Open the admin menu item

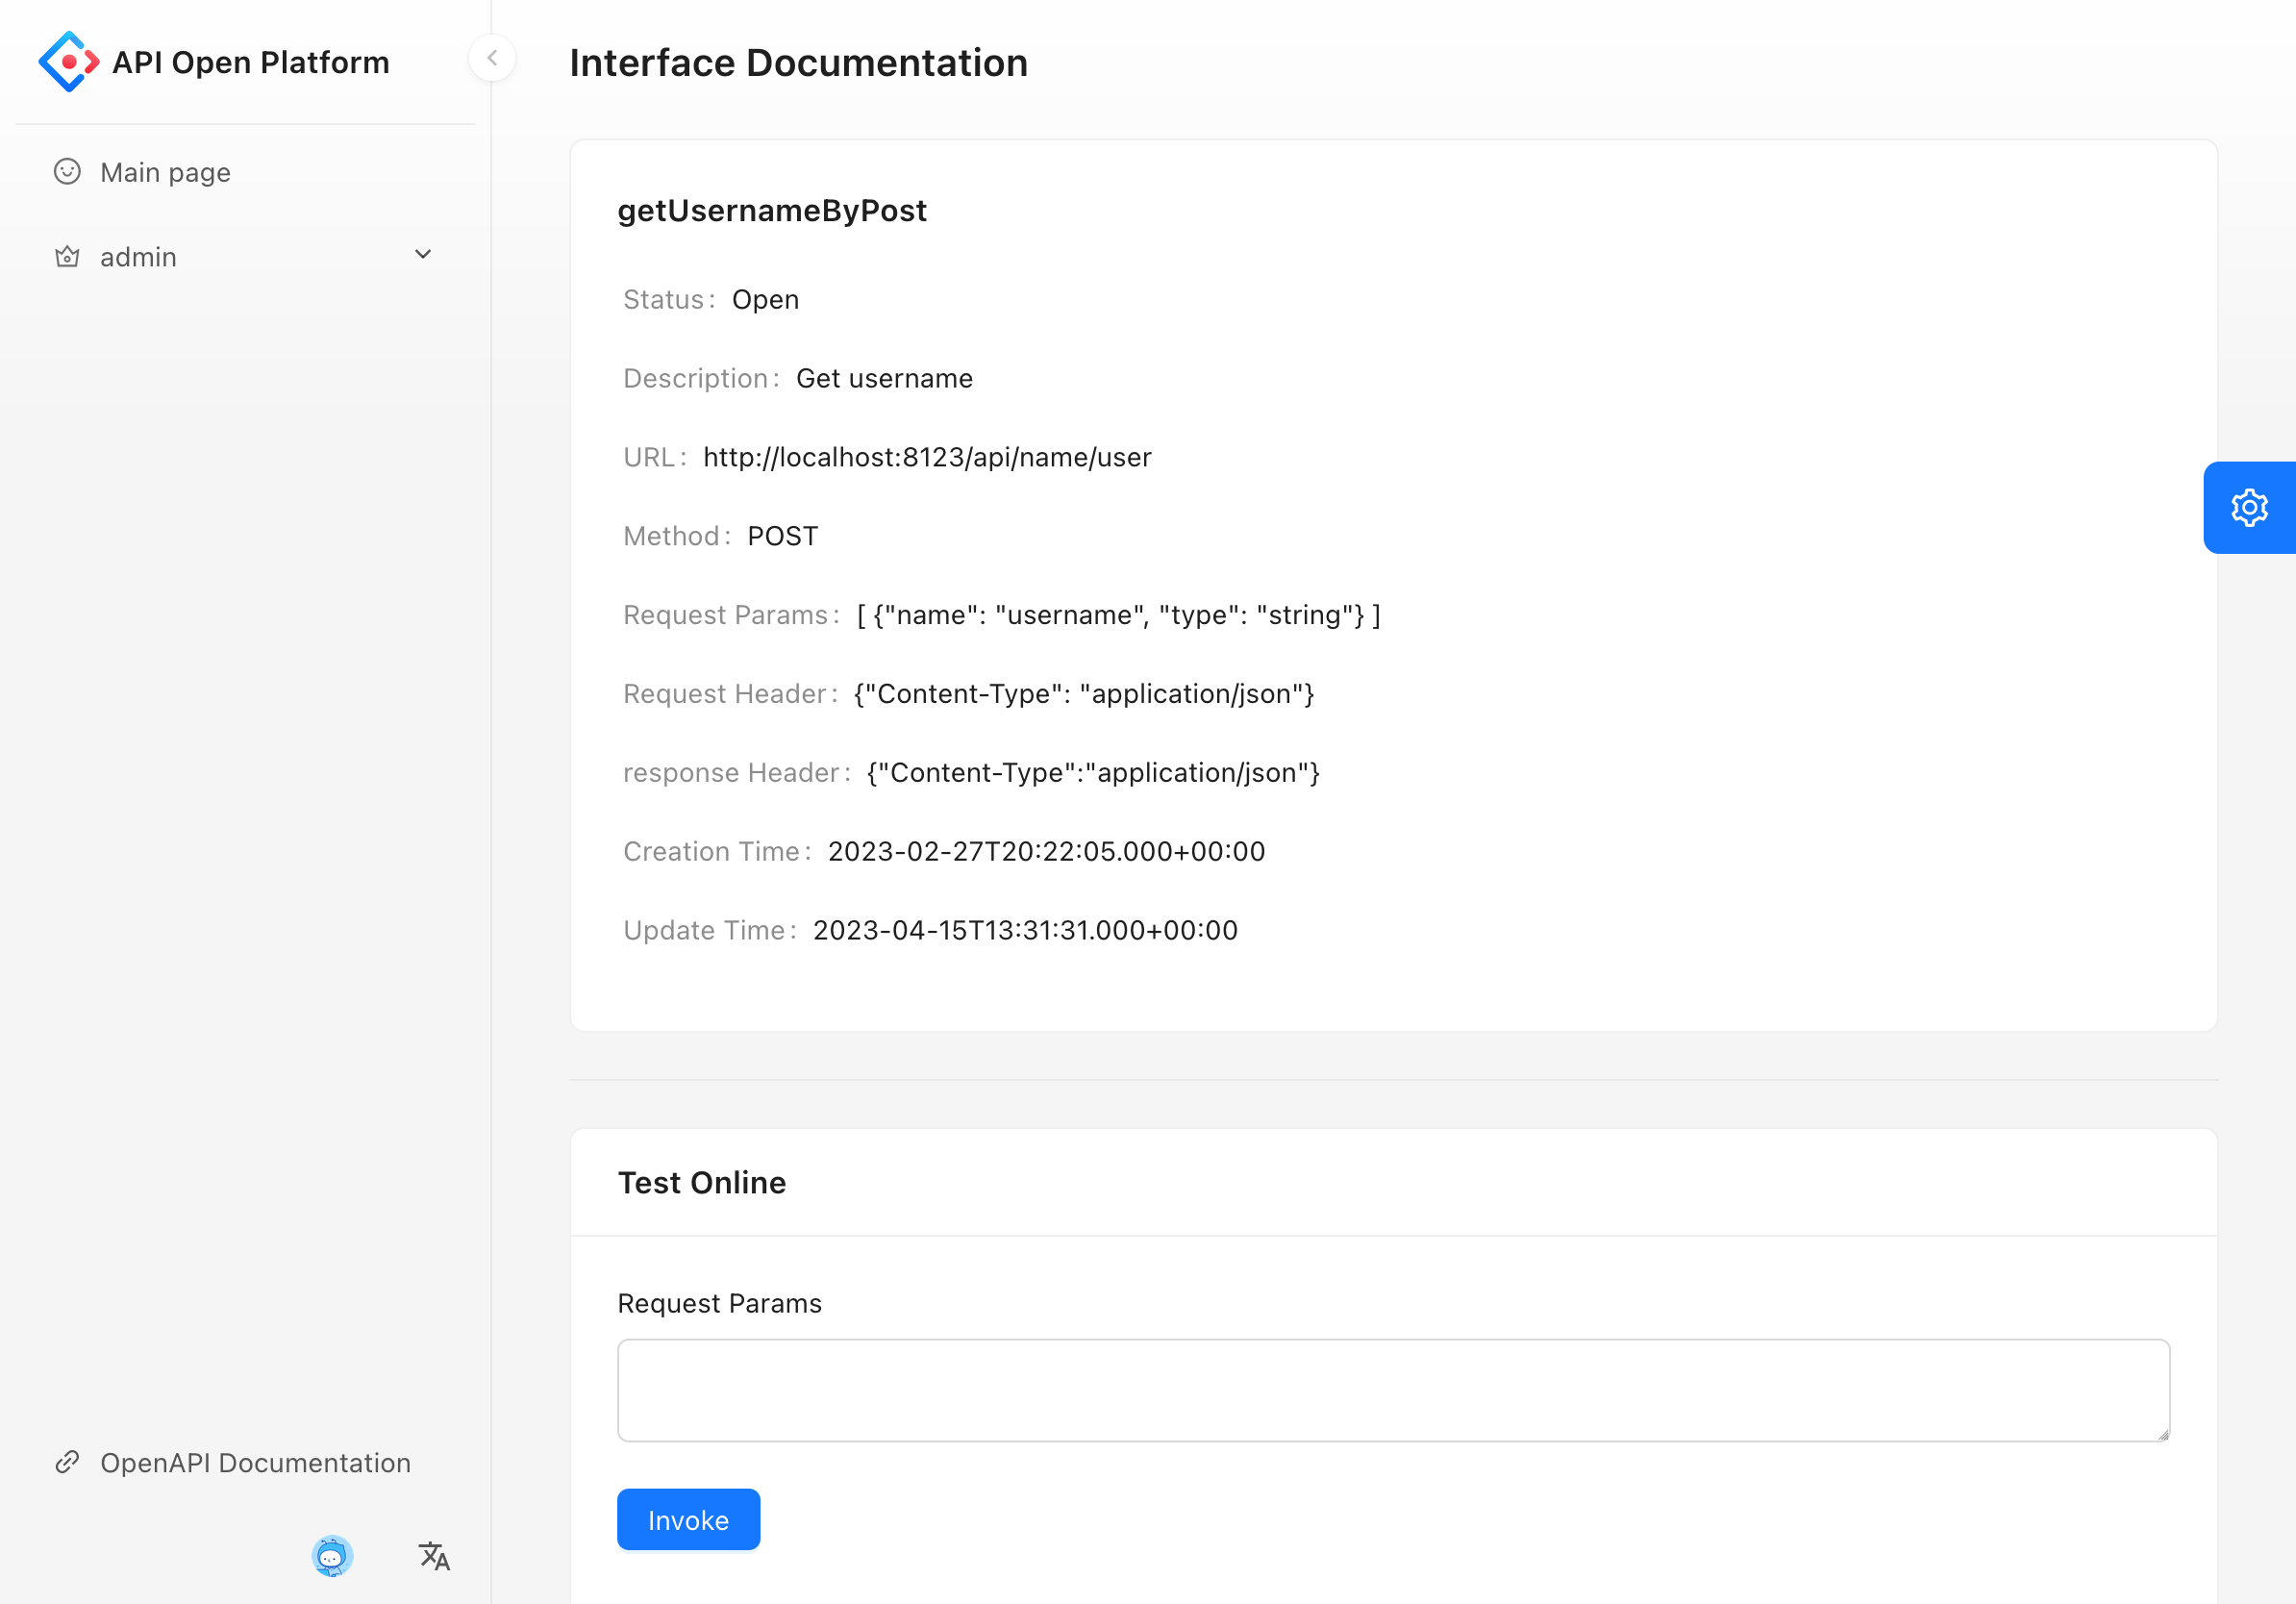pos(245,257)
